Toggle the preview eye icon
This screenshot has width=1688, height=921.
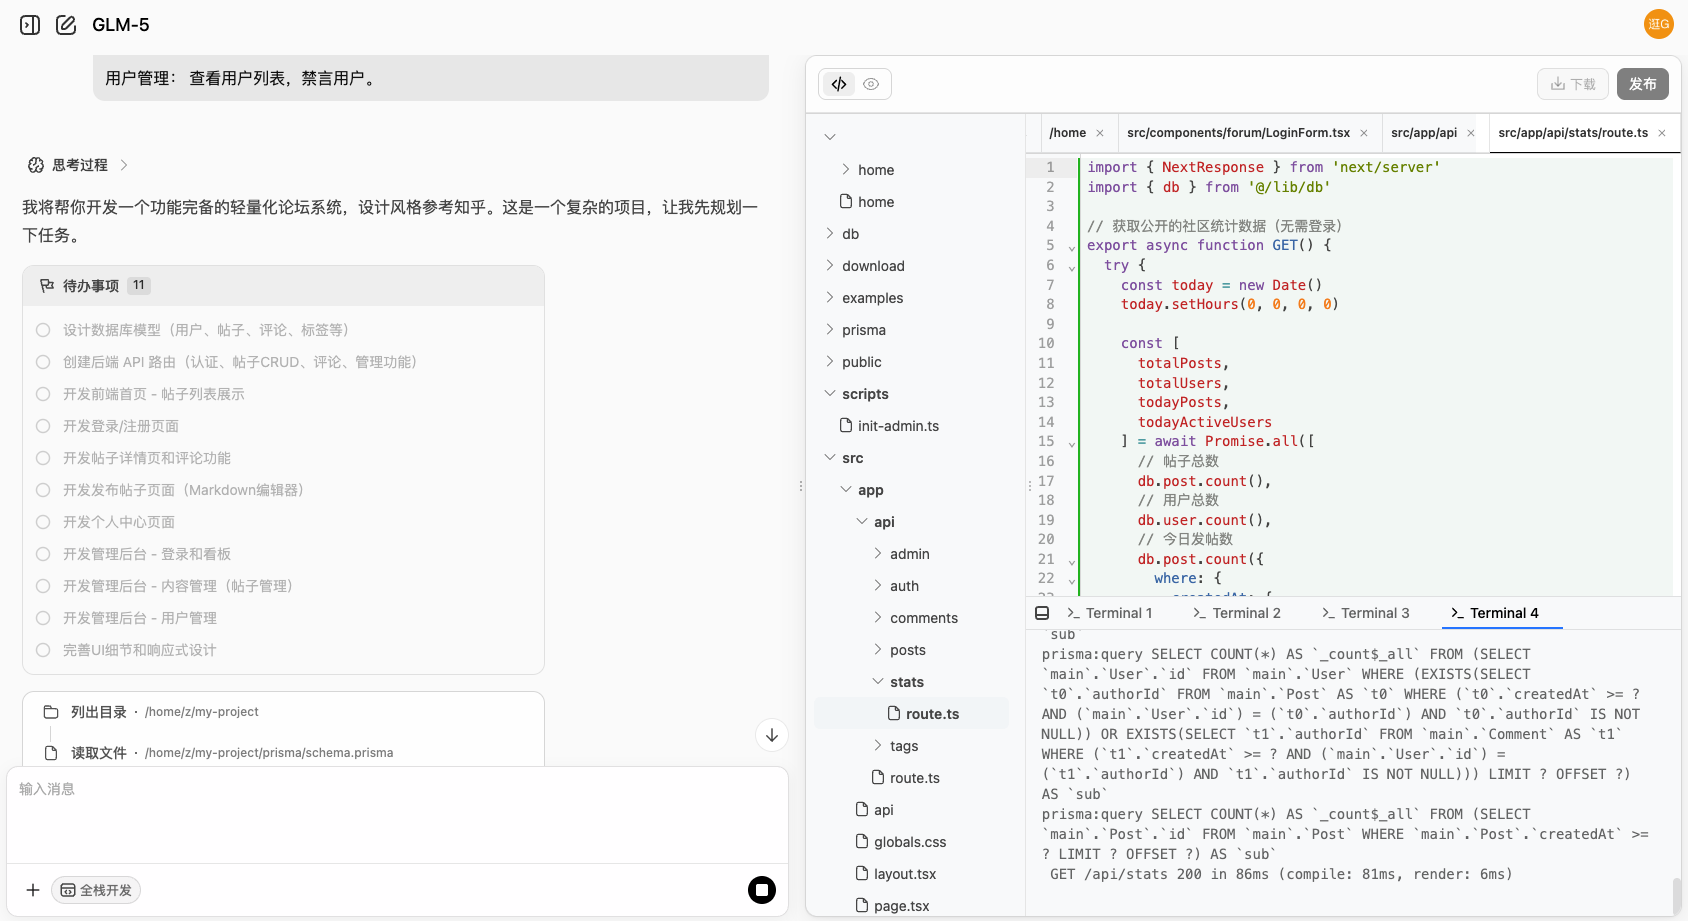click(x=871, y=84)
